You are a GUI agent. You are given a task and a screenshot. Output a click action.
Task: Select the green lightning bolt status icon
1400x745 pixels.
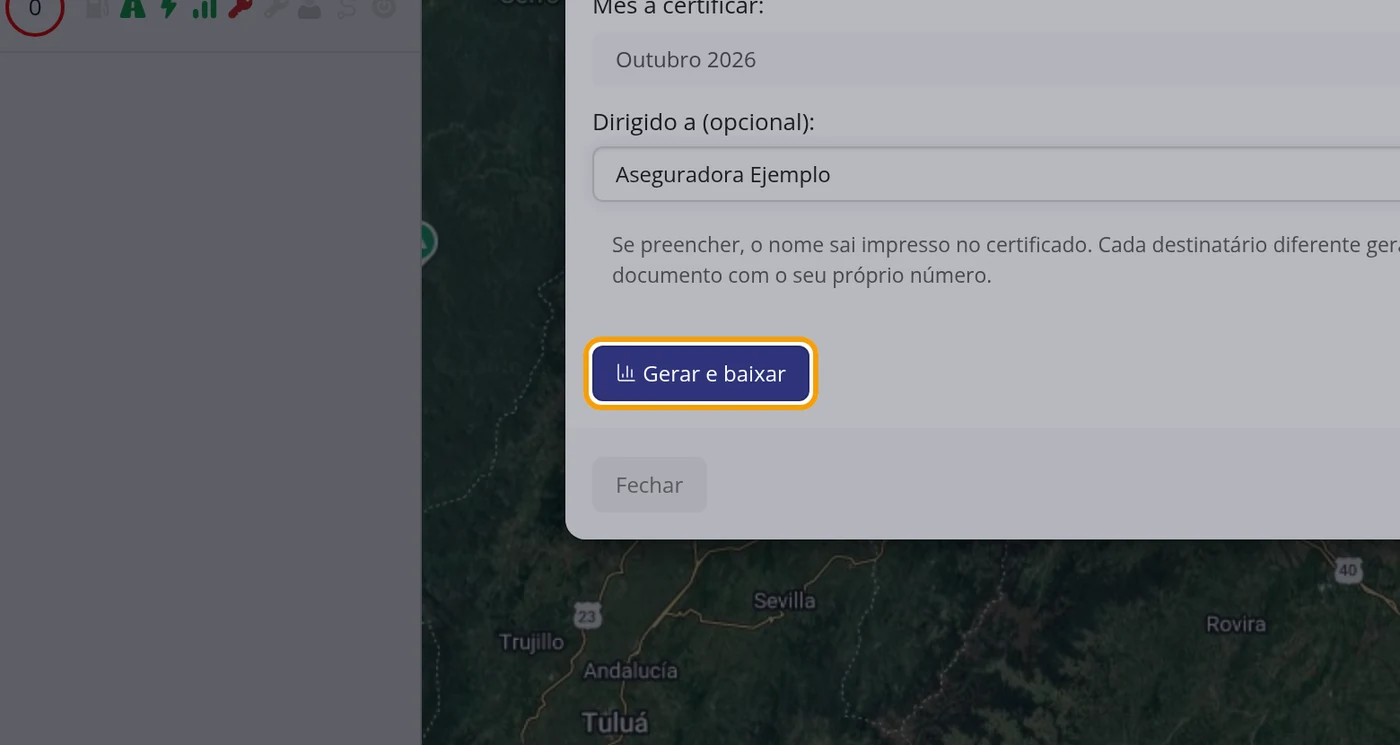point(168,8)
